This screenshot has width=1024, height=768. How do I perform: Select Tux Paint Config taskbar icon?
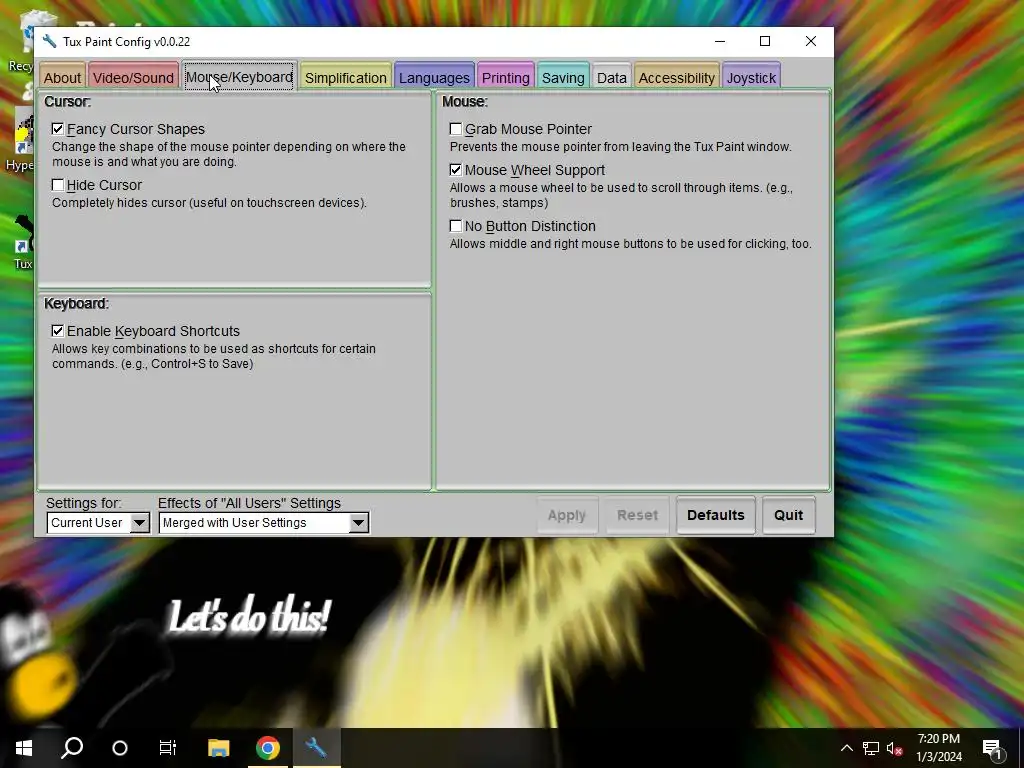[316, 748]
